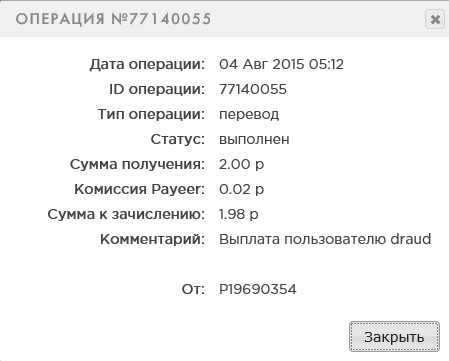Click the ОПЕРАЦИЯ №77140055 dialog title
Screen dimensions: 449x361
(113, 19)
